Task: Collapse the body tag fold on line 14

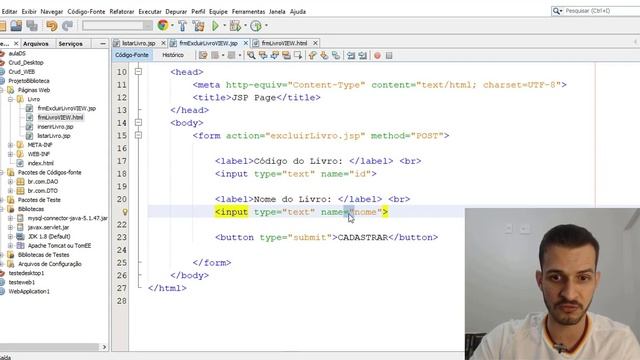Action: point(138,122)
